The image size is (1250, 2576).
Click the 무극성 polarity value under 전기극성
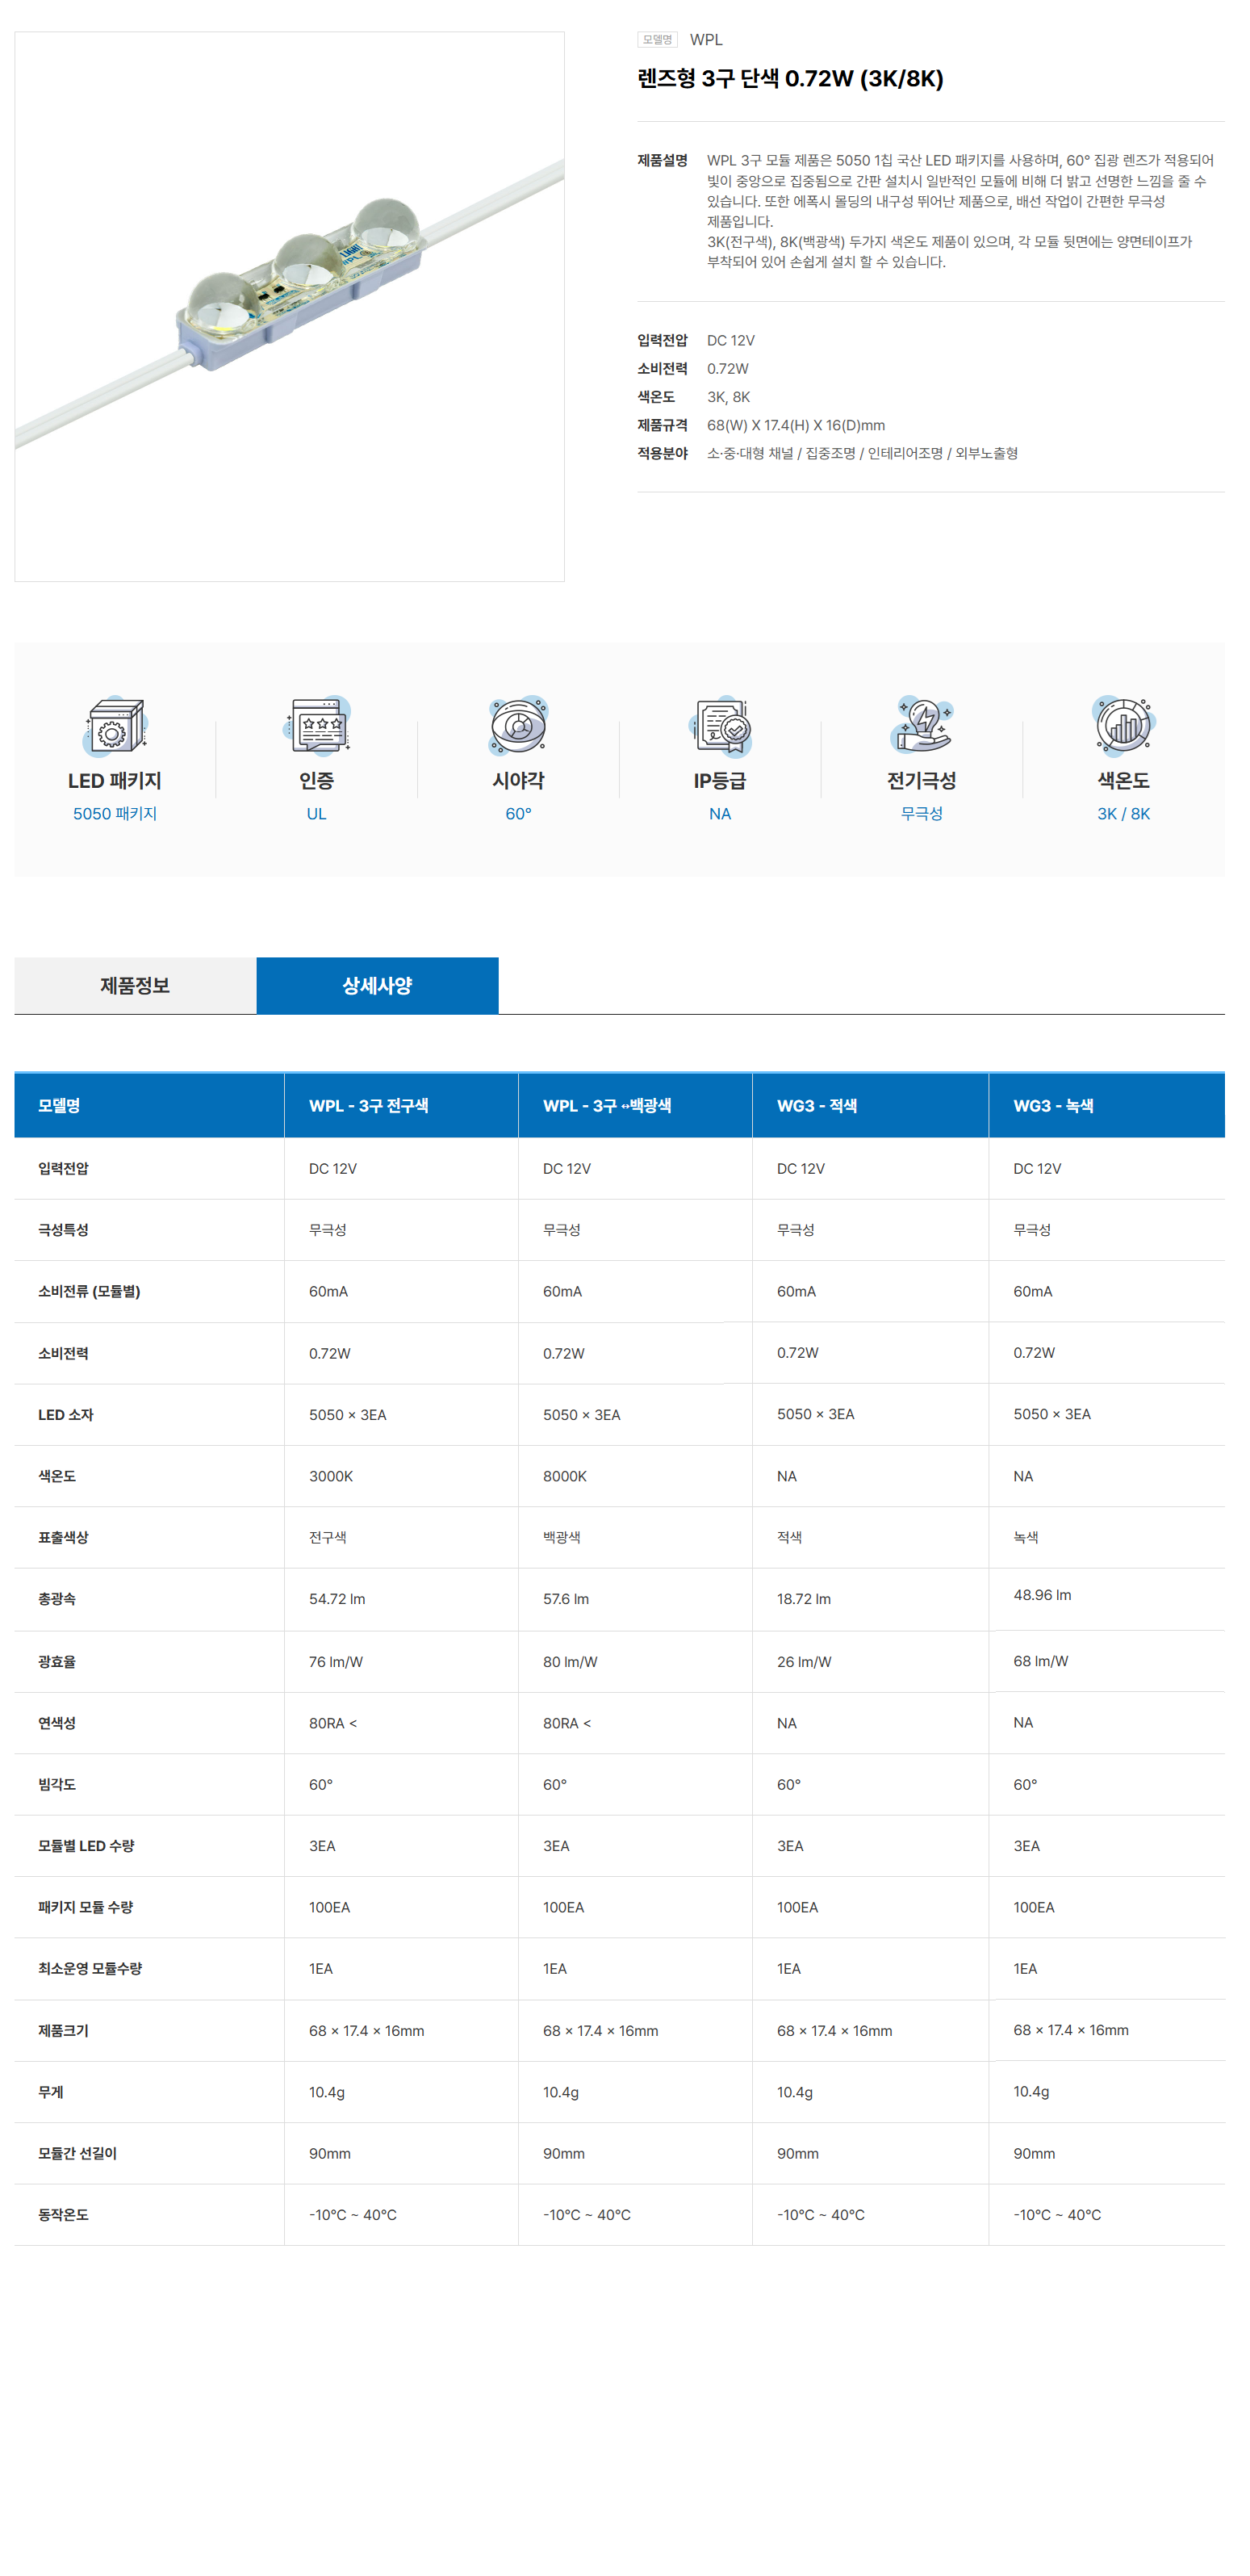pyautogui.click(x=921, y=813)
